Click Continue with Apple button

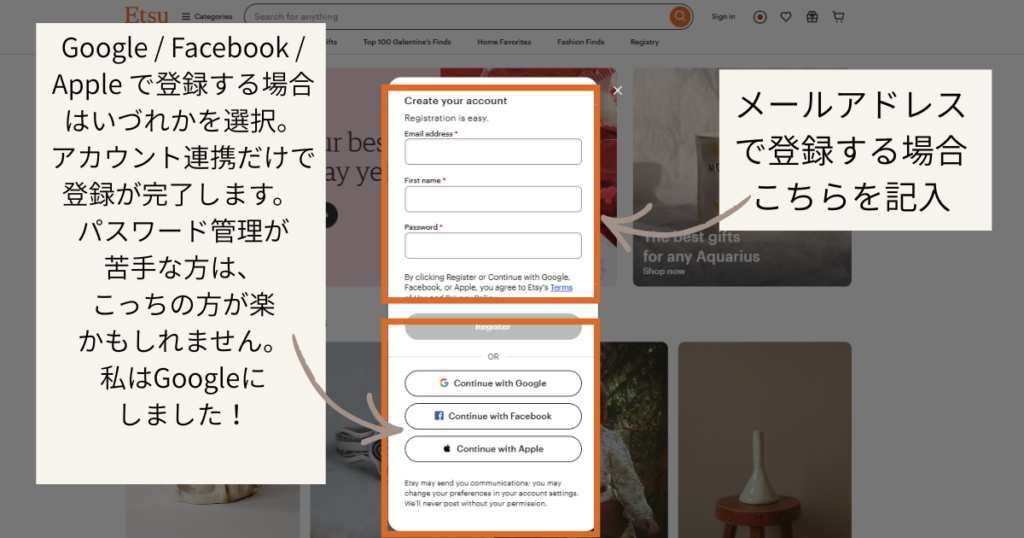[x=492, y=449]
